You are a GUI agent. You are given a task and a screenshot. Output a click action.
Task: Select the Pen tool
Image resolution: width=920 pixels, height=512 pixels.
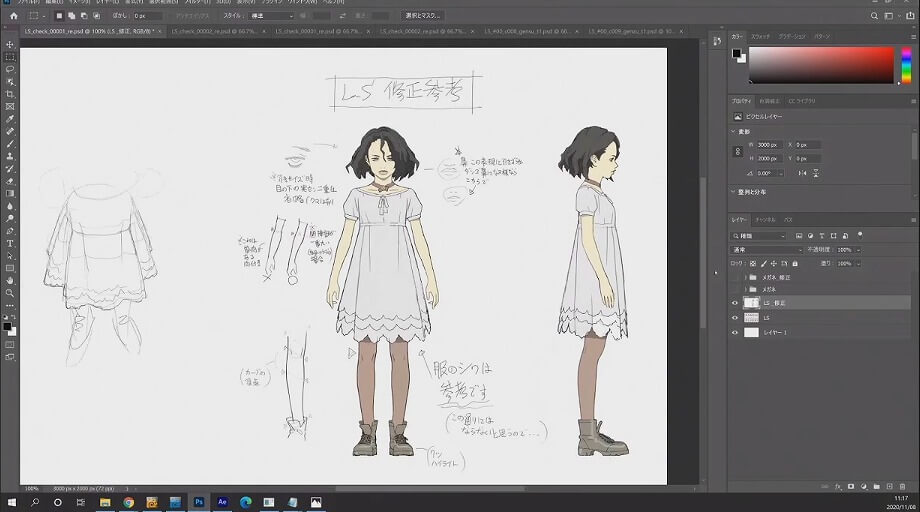pyautogui.click(x=10, y=231)
